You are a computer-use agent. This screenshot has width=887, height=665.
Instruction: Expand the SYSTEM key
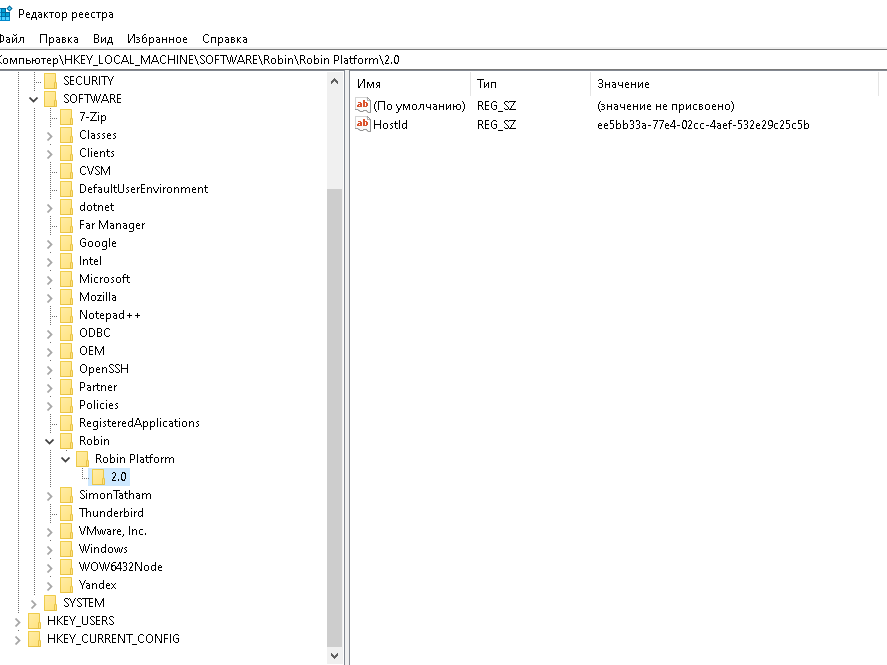point(34,603)
